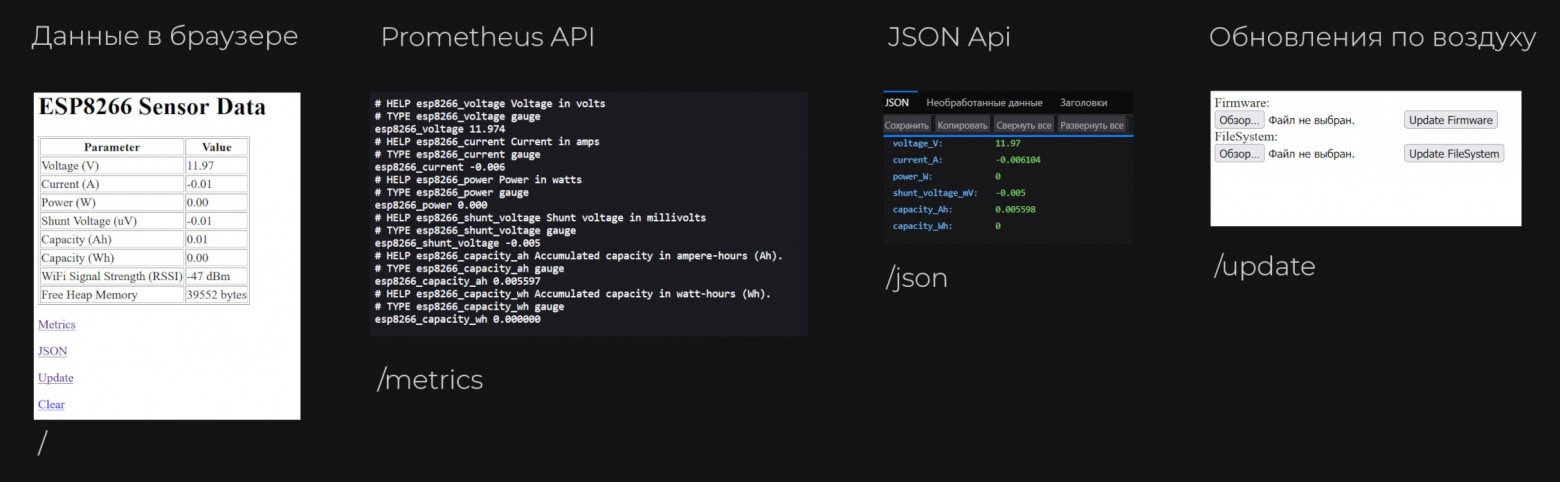The height and width of the screenshot is (482, 1560).
Task: Click Обзор button for Firmware file
Action: [x=1239, y=120]
